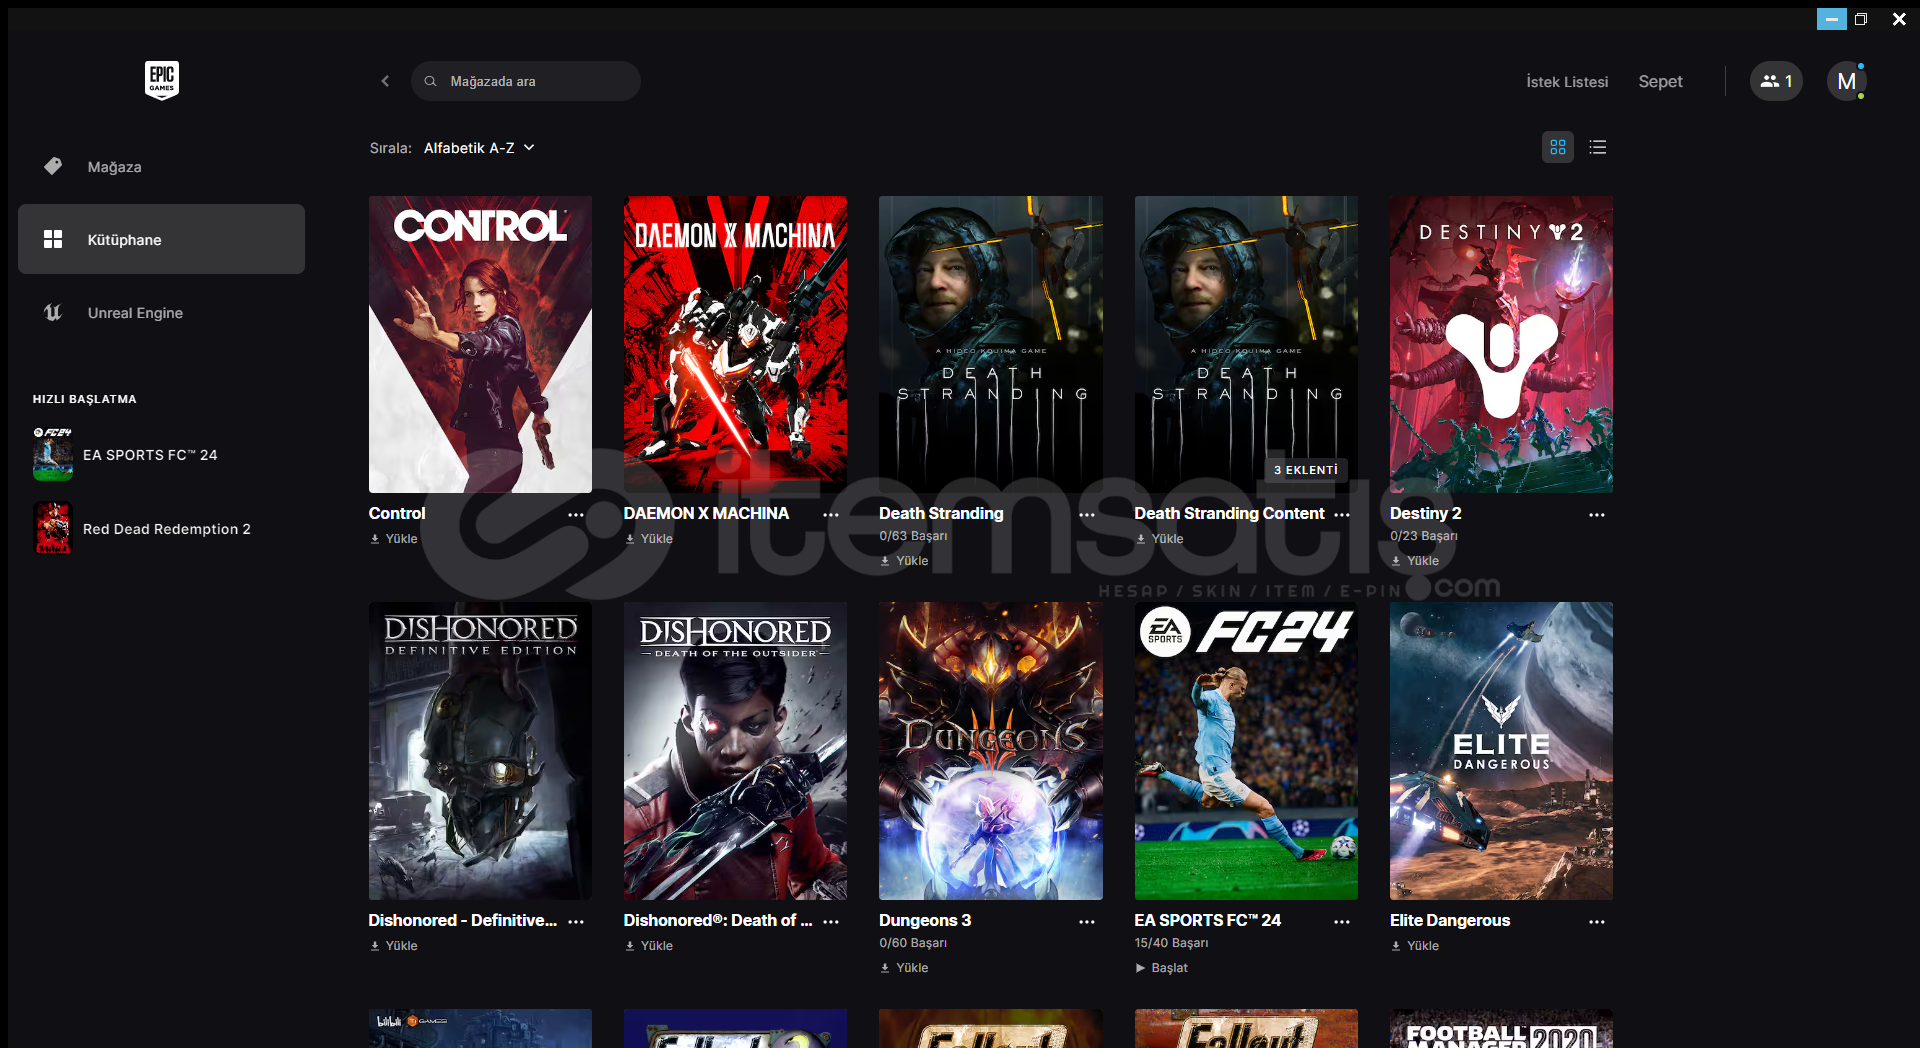Click the Mağazada ara search field
This screenshot has height=1048, width=1920.
pos(526,81)
